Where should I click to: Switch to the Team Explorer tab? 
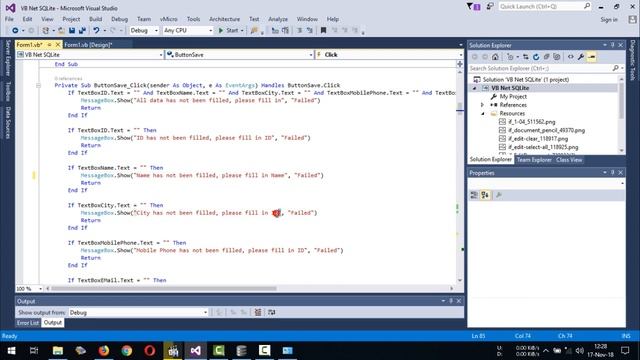click(x=534, y=160)
